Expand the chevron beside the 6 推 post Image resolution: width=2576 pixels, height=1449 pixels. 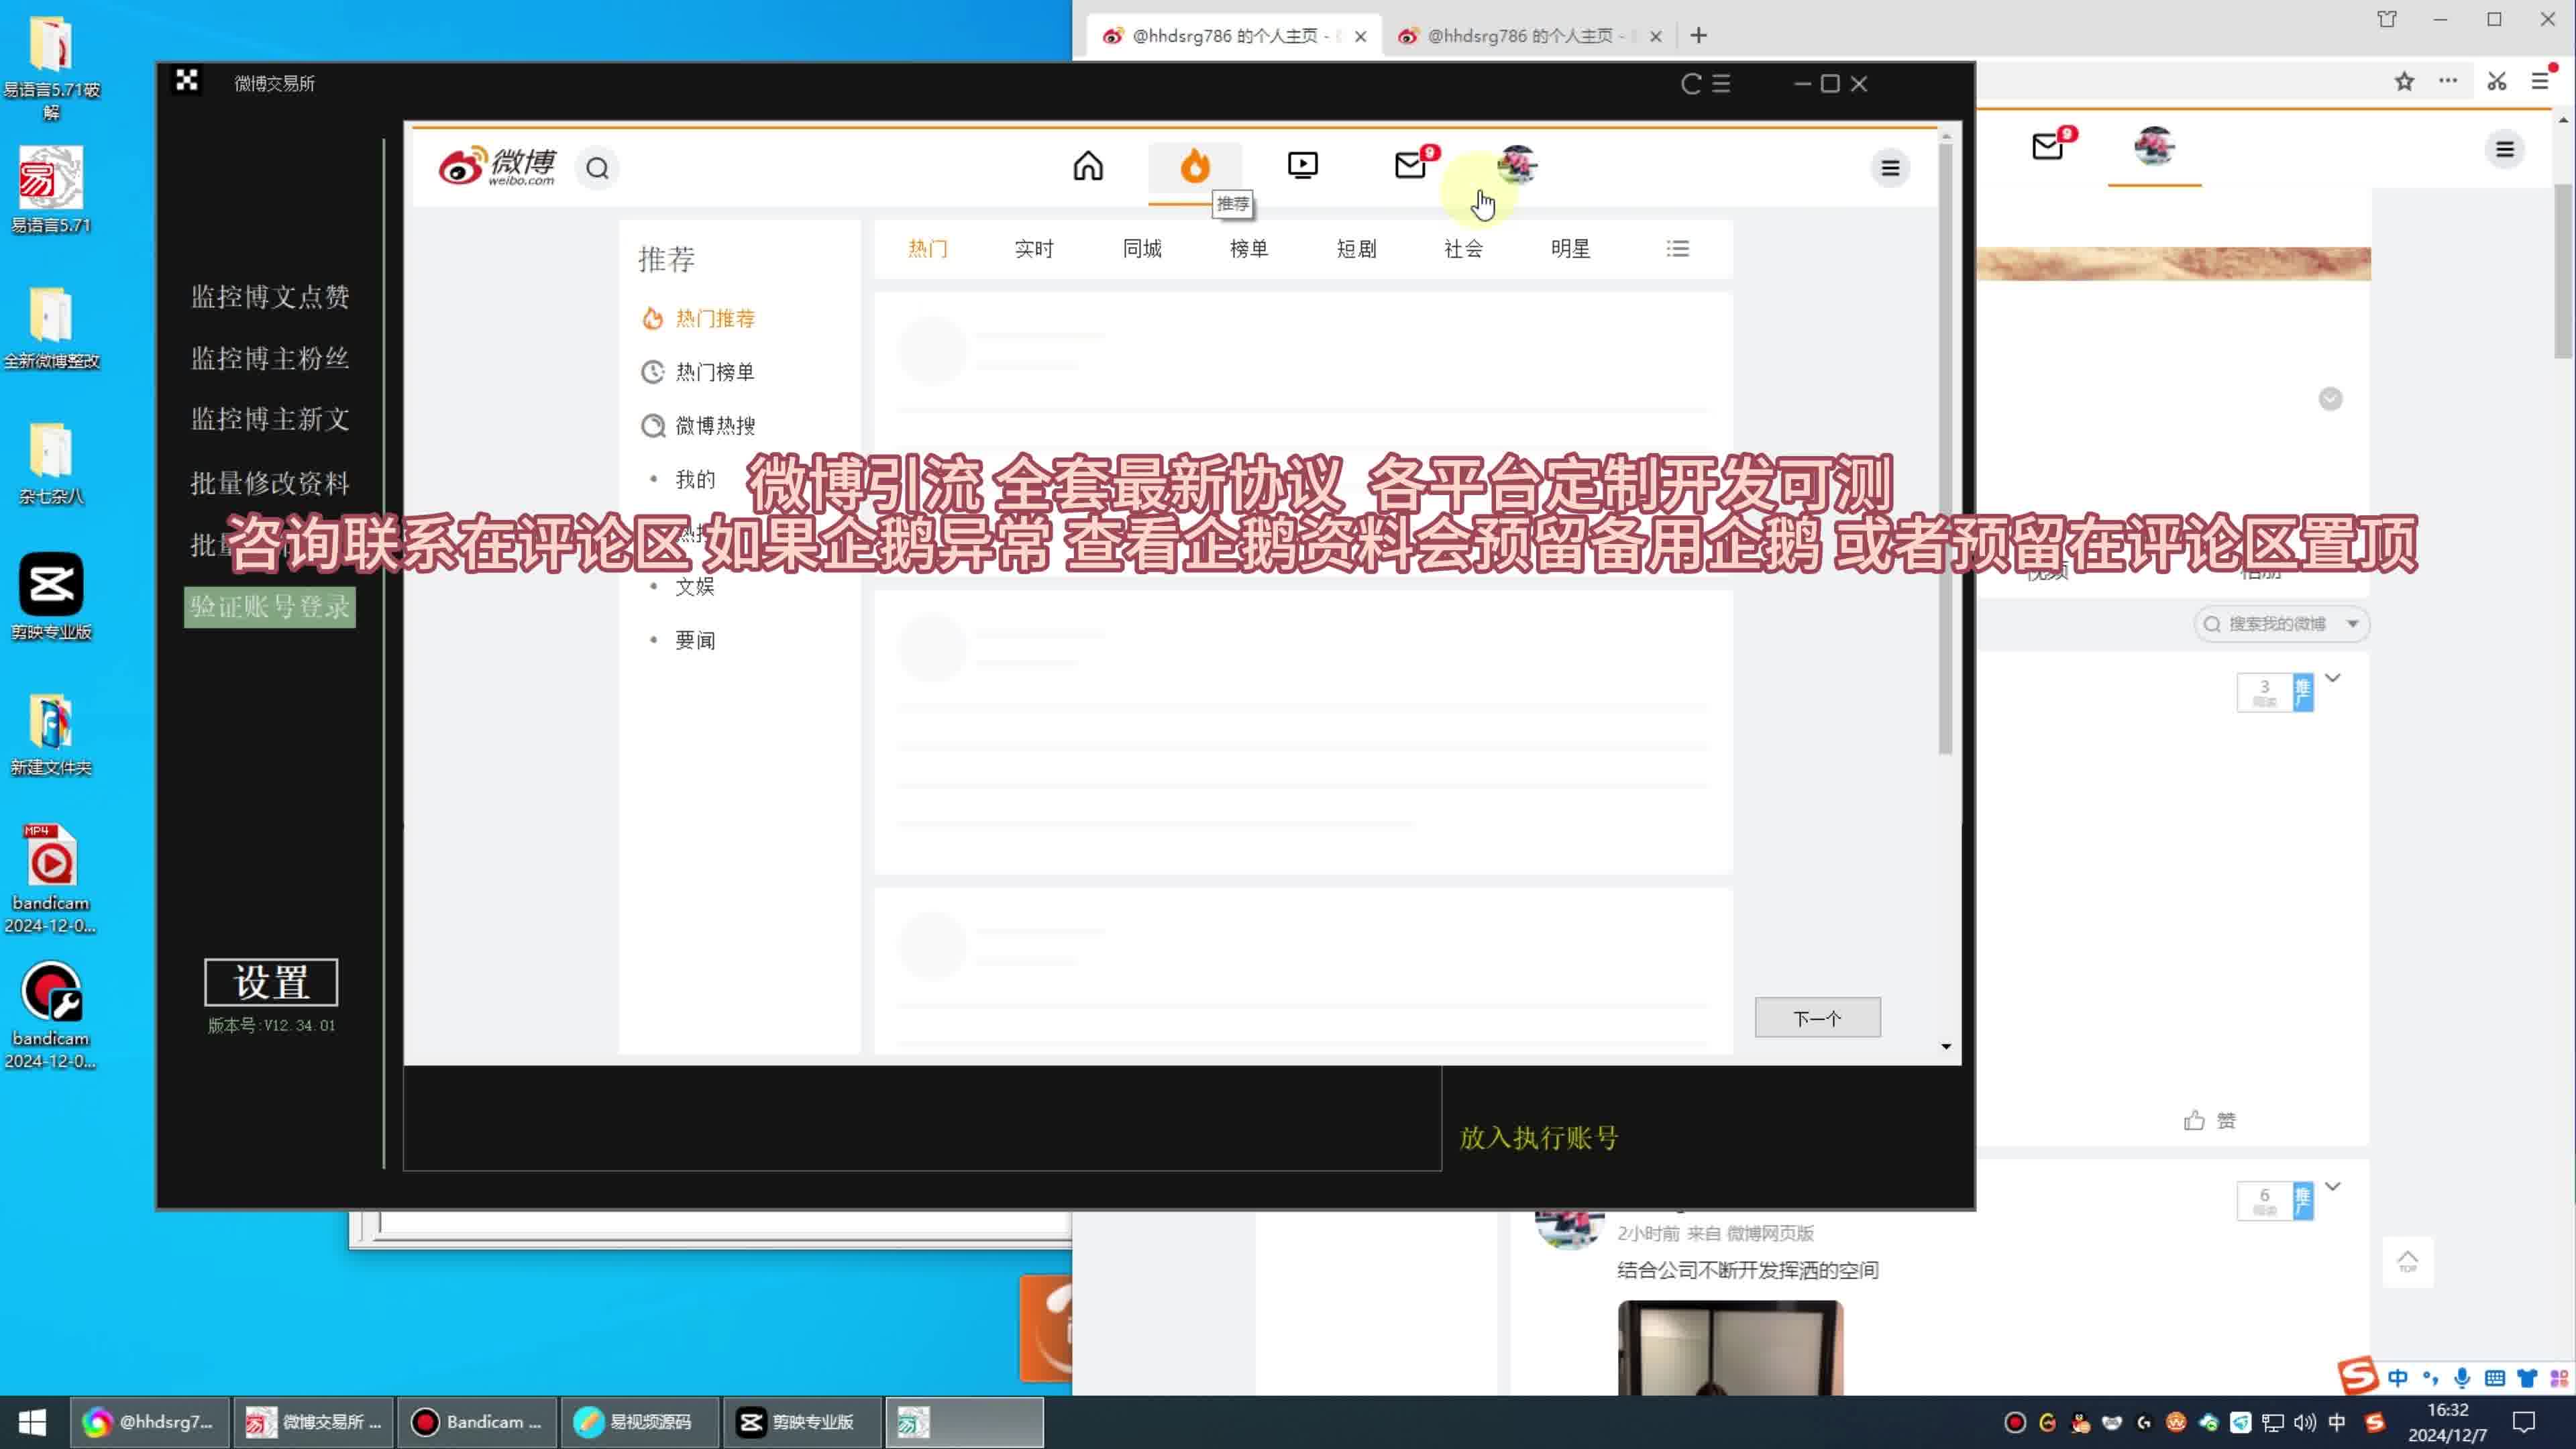click(2333, 1186)
